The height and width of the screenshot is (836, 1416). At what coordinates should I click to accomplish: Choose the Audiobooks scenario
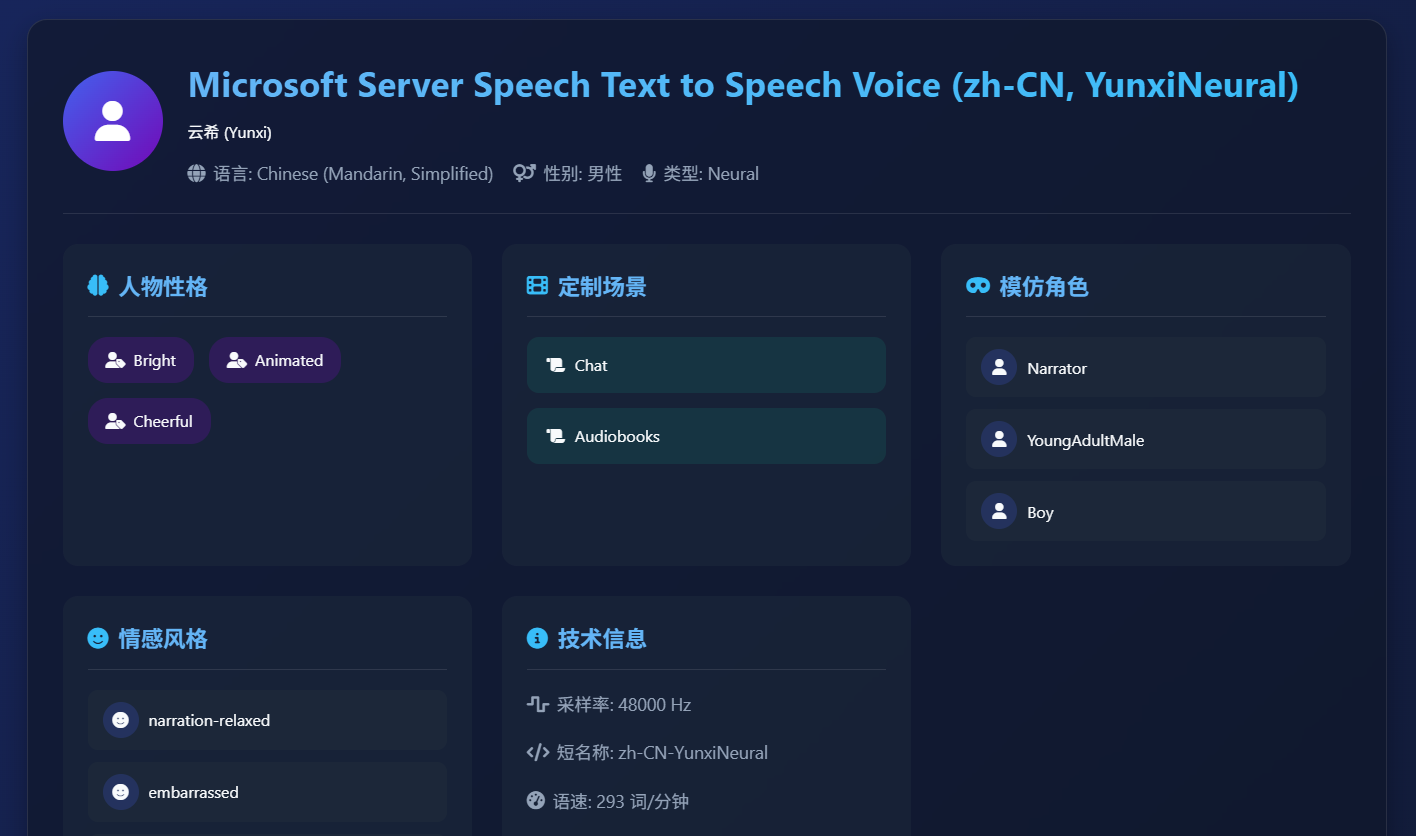[x=706, y=436]
